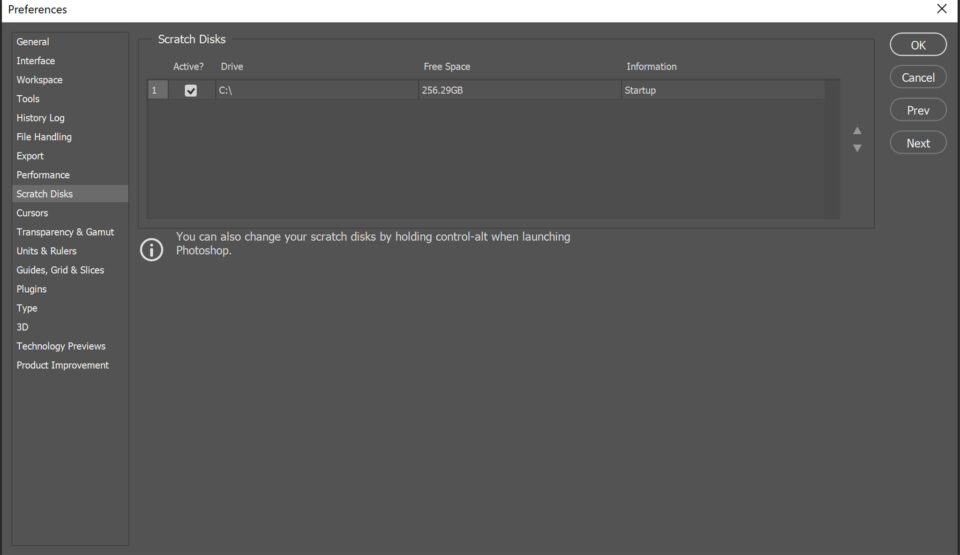Open the Technology Previews section
The width and height of the screenshot is (960, 555).
click(62, 346)
